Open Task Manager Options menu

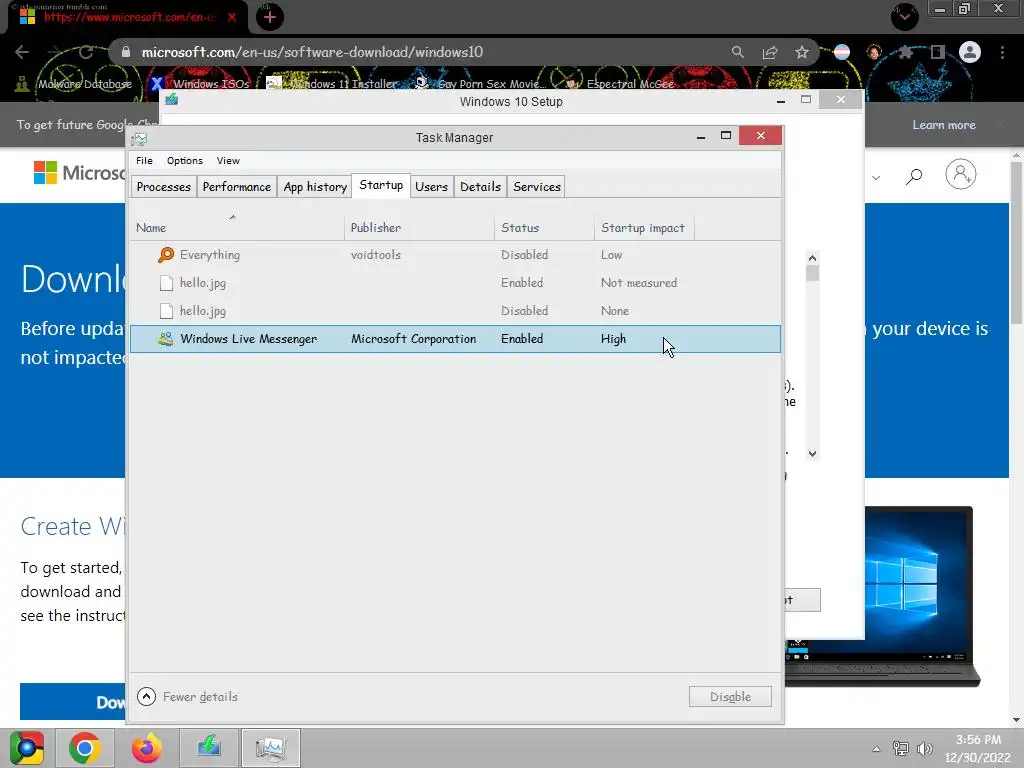[x=185, y=161]
